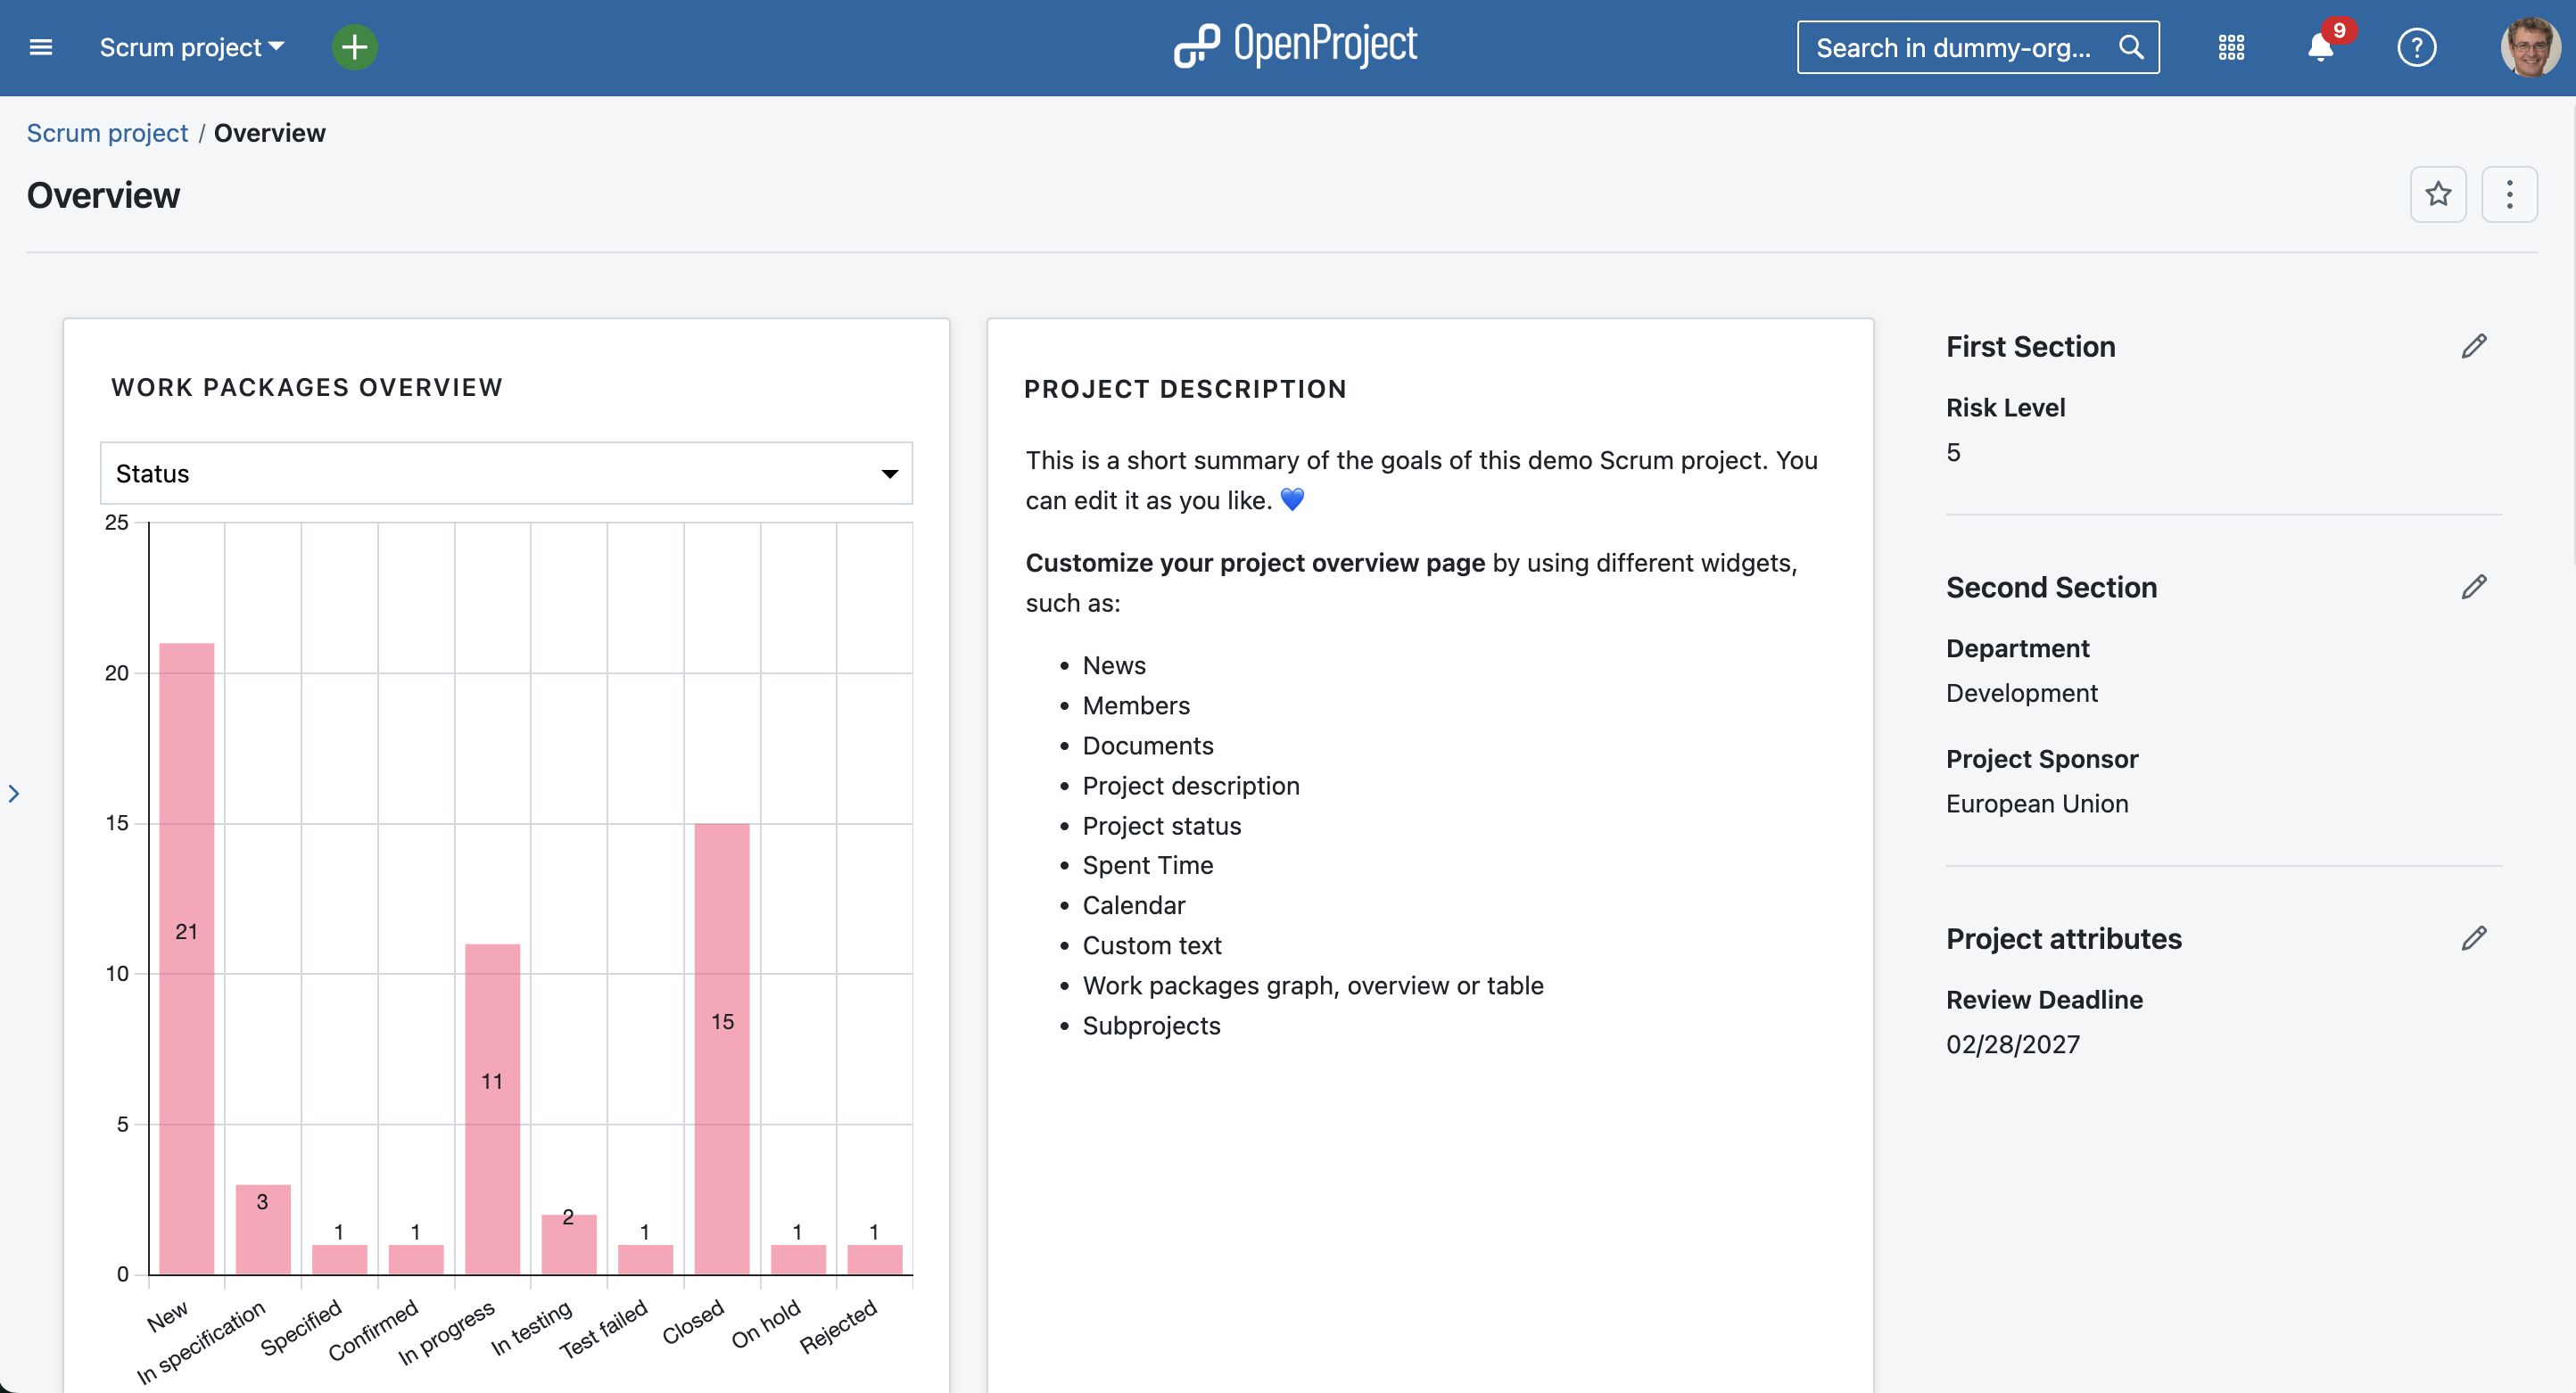Click the Overview breadcrumb item
This screenshot has height=1393, width=2576.
270,132
